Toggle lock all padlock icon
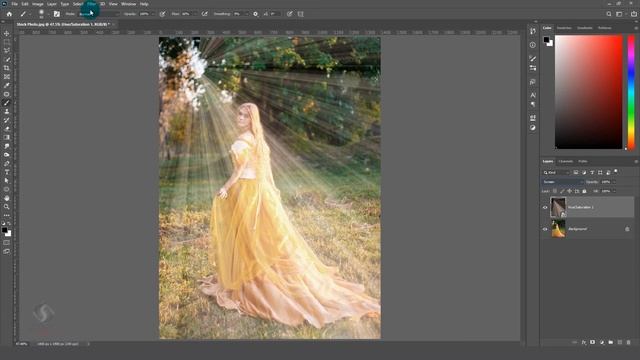The width and height of the screenshot is (640, 360). tap(584, 191)
